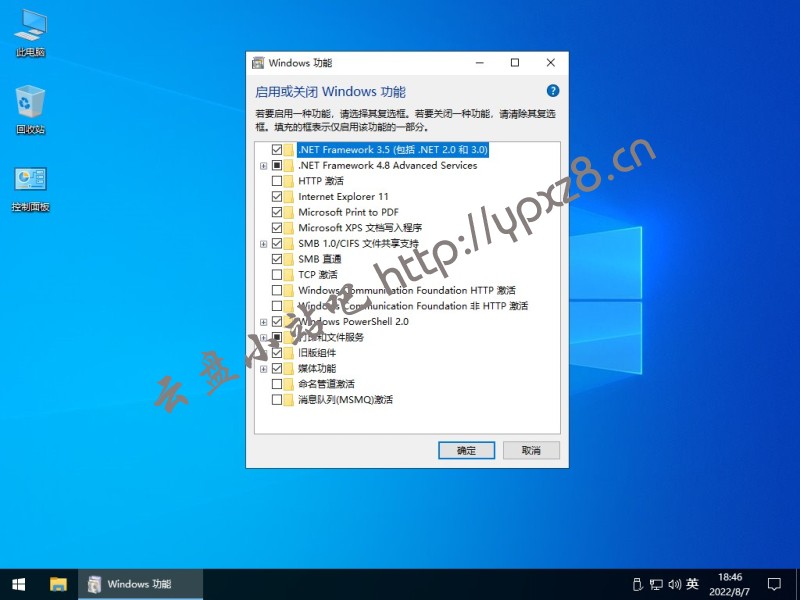Select the 消息队列(MSMQ)激活 row text
This screenshot has height=600, width=800.
(x=345, y=399)
